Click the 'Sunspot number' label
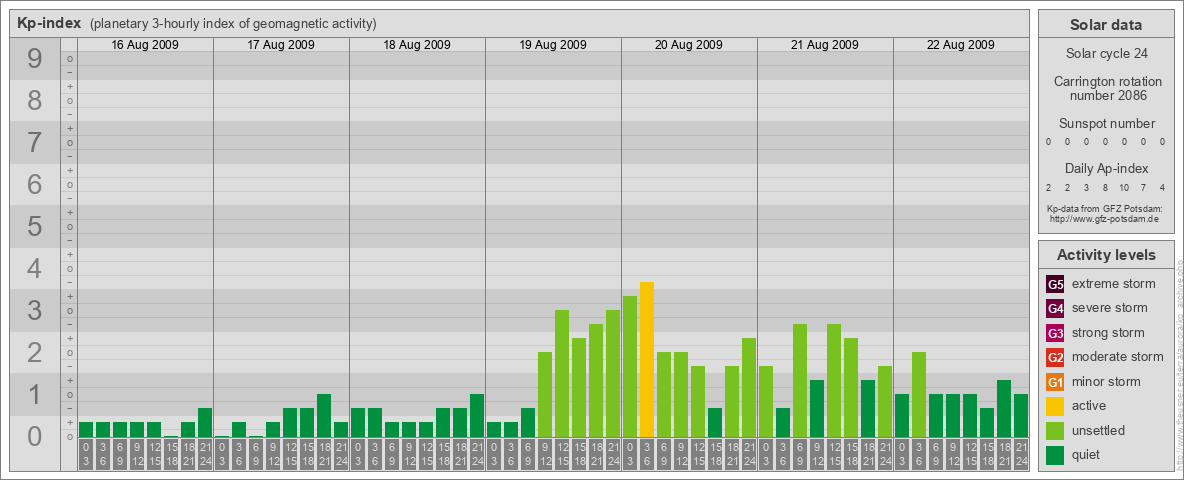Screen dimensions: 1184x480 pyautogui.click(x=1107, y=124)
